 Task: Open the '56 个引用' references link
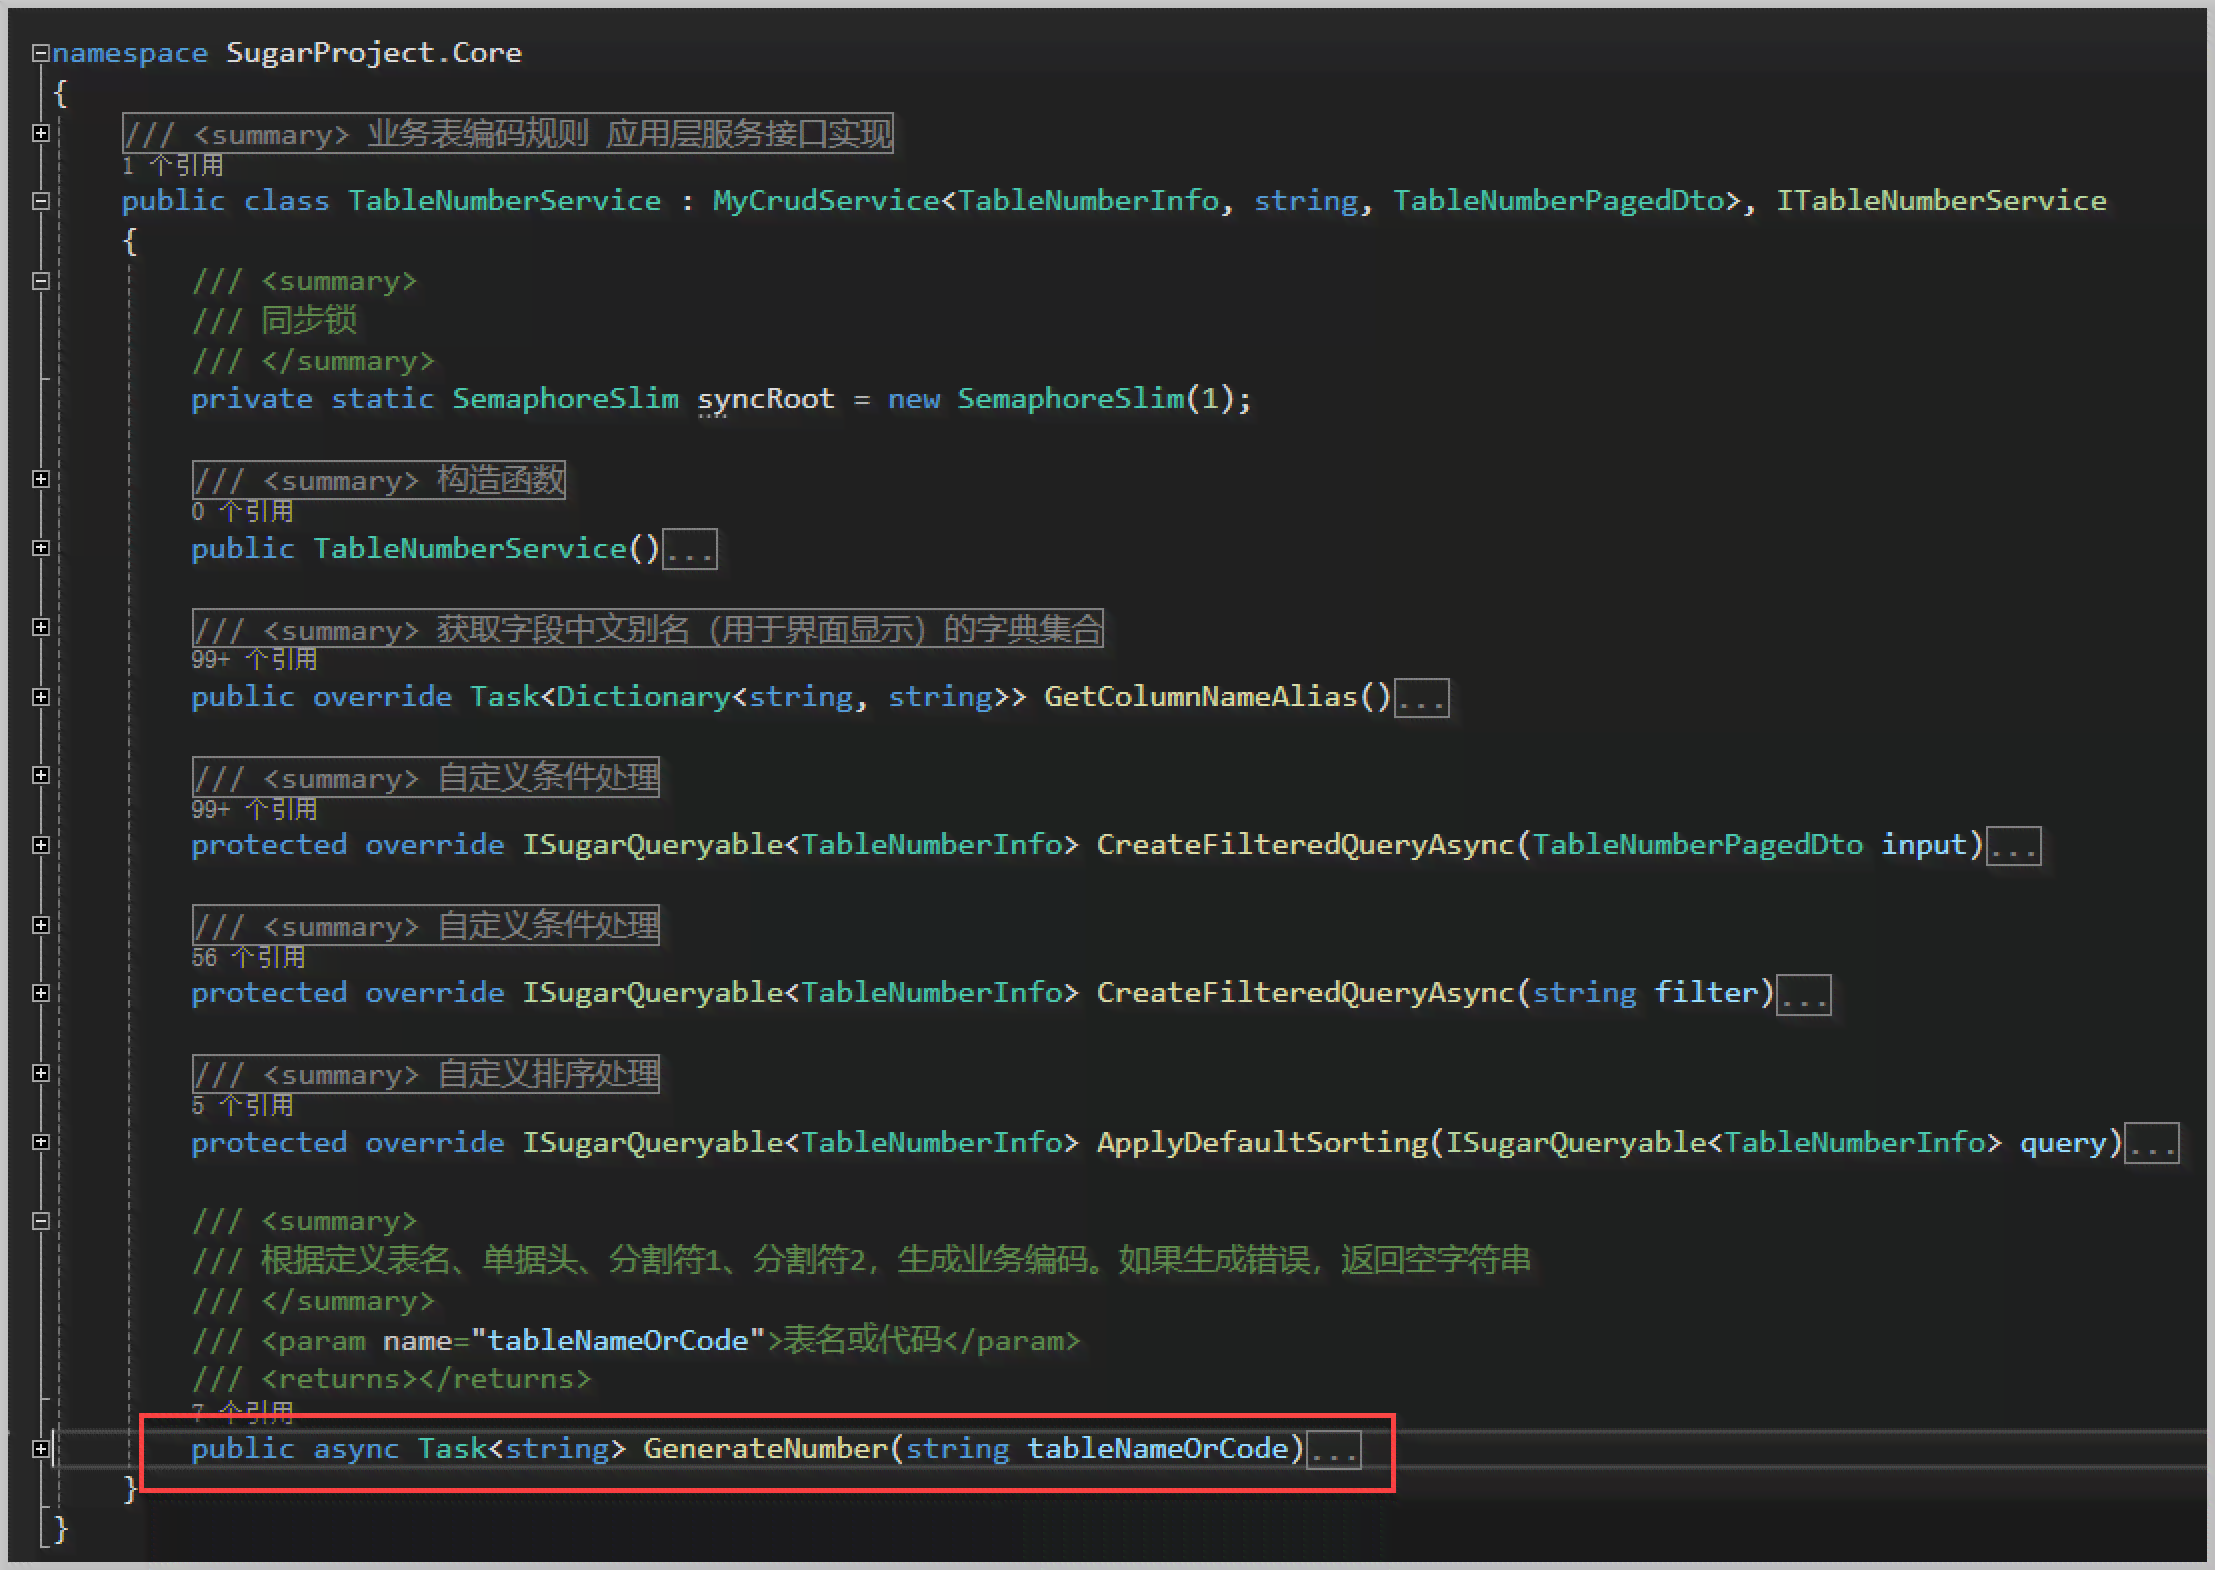click(248, 957)
